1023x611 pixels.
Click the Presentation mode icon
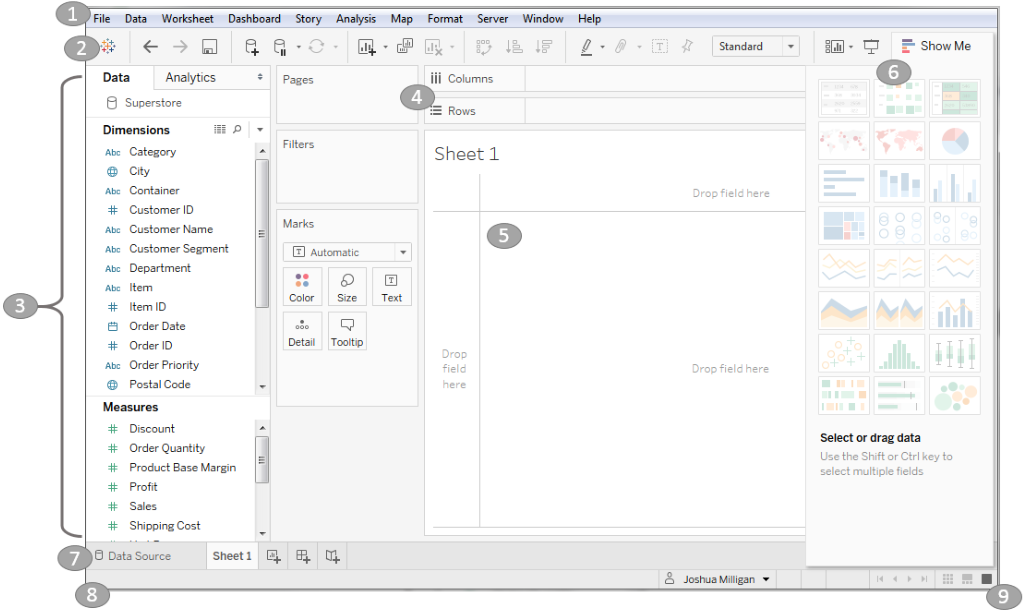click(871, 46)
